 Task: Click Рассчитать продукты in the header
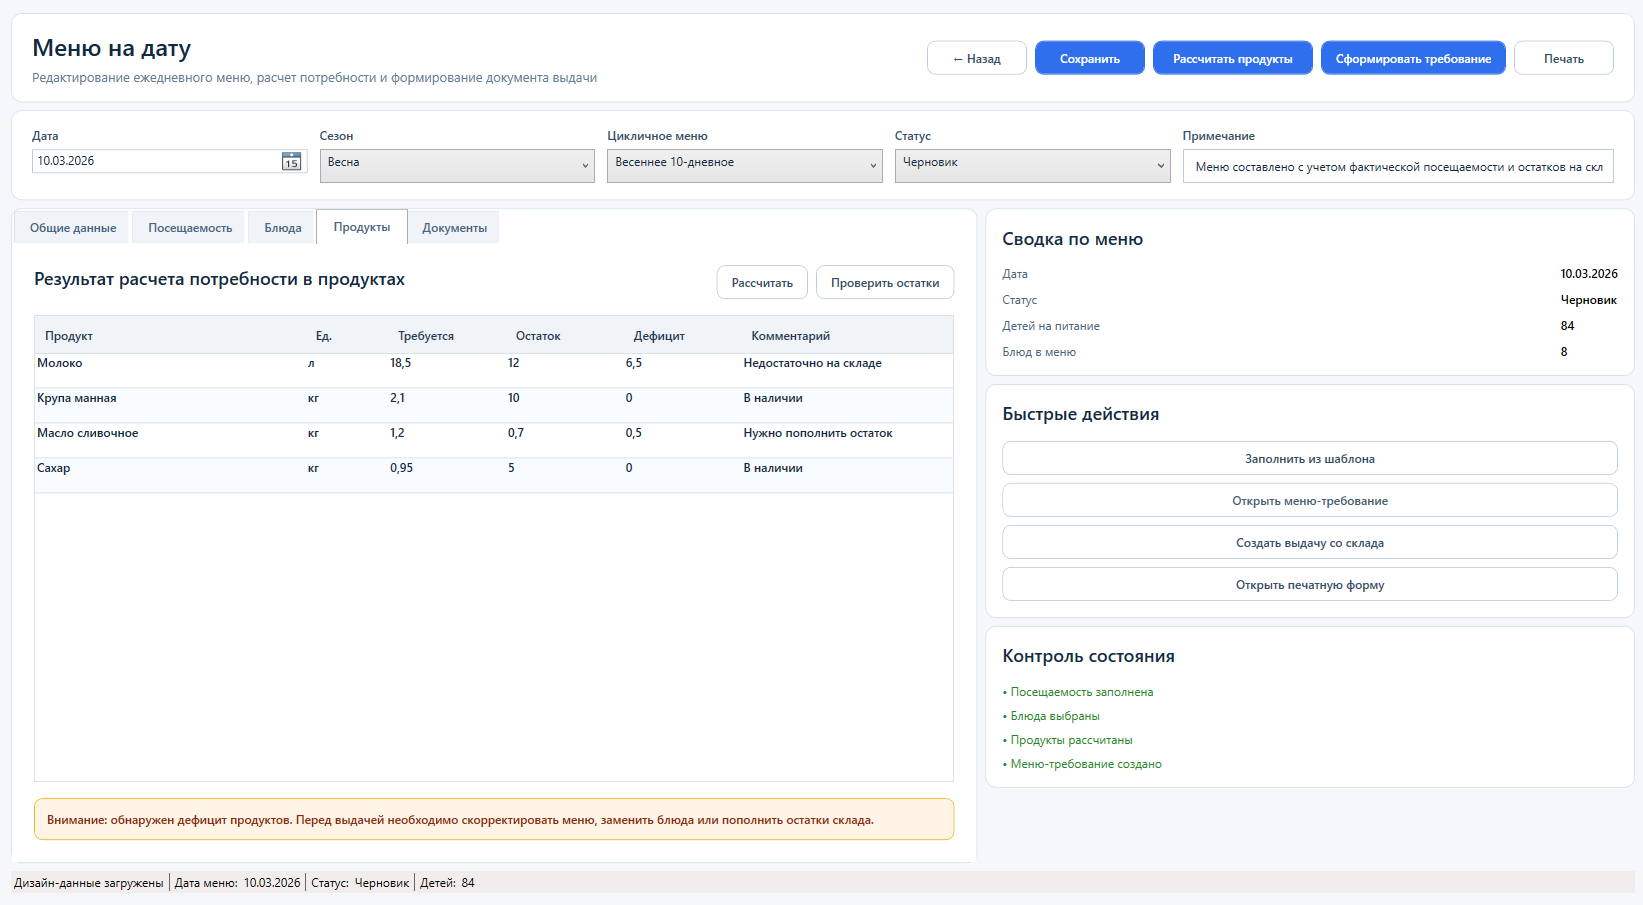(1232, 59)
